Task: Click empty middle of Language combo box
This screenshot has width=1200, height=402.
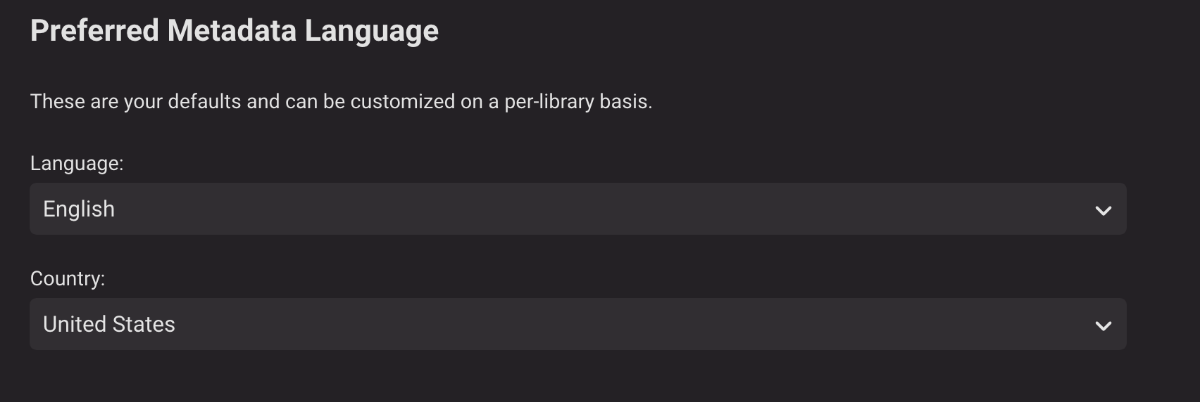Action: tap(600, 209)
